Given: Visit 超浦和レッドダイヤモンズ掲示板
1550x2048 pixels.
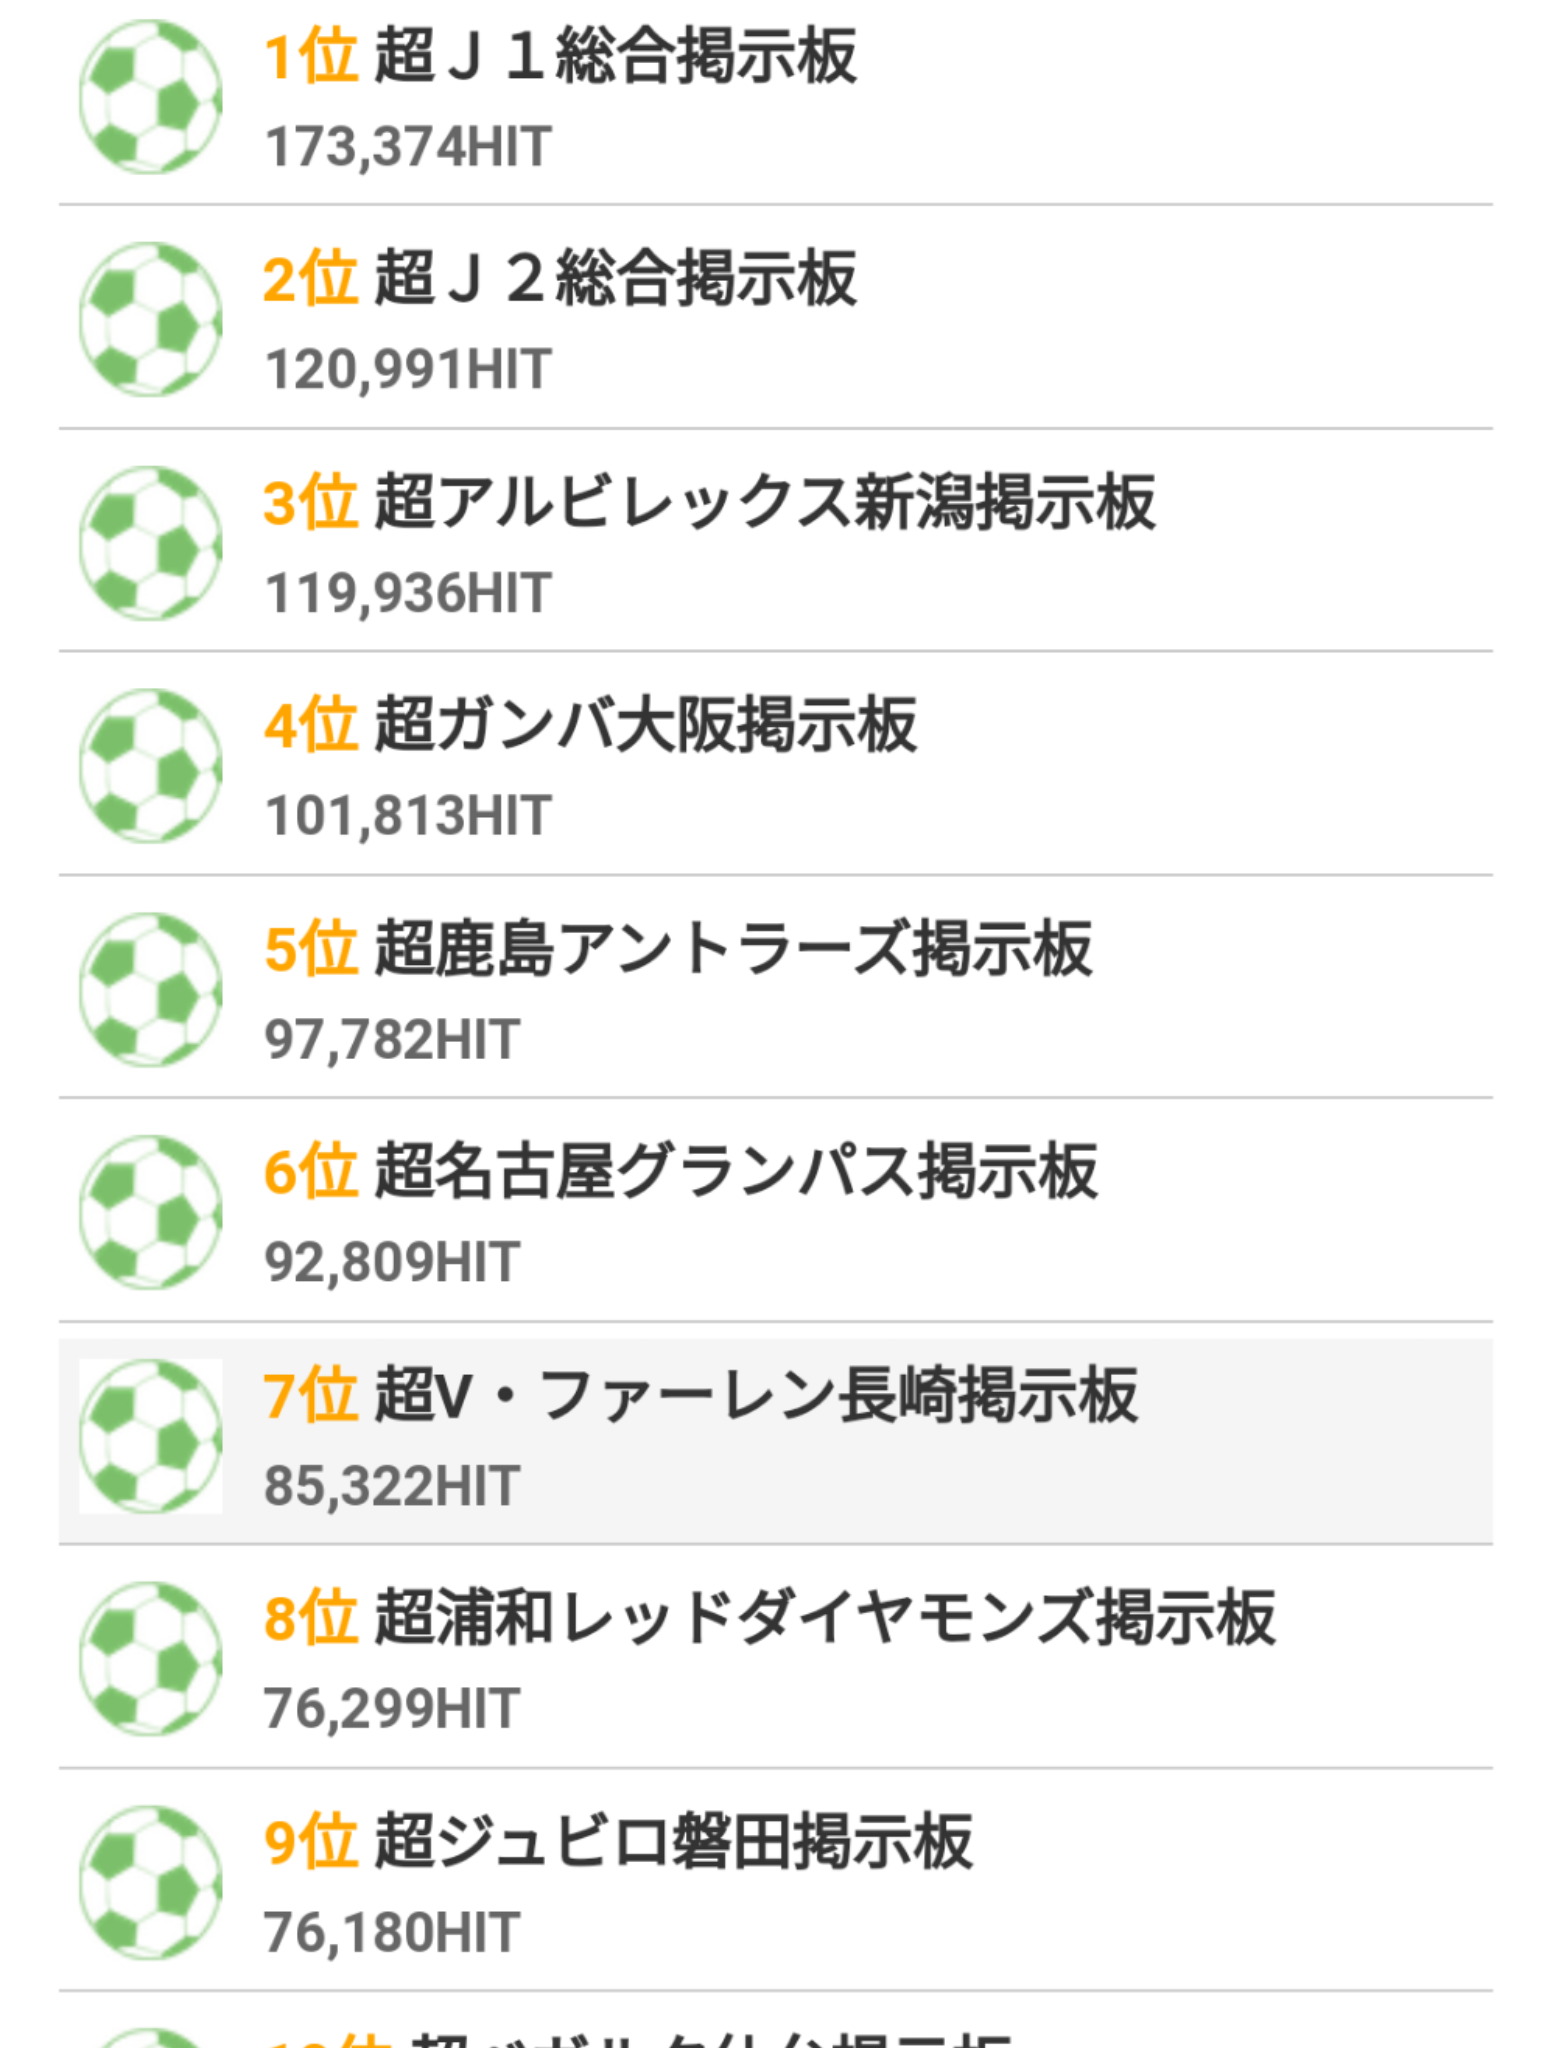Looking at the screenshot, I should pos(824,1618).
